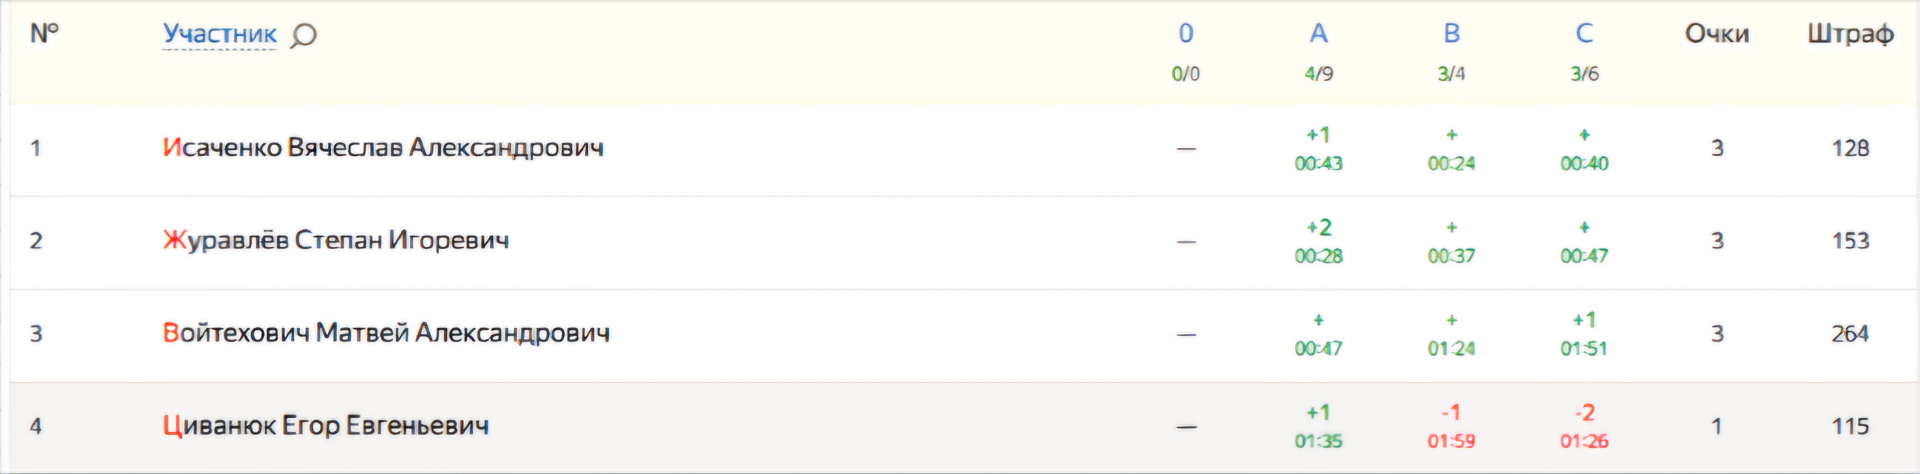The width and height of the screenshot is (1920, 474).
Task: Click Войтехович's problem C result +1 01:51
Action: [x=1584, y=334]
